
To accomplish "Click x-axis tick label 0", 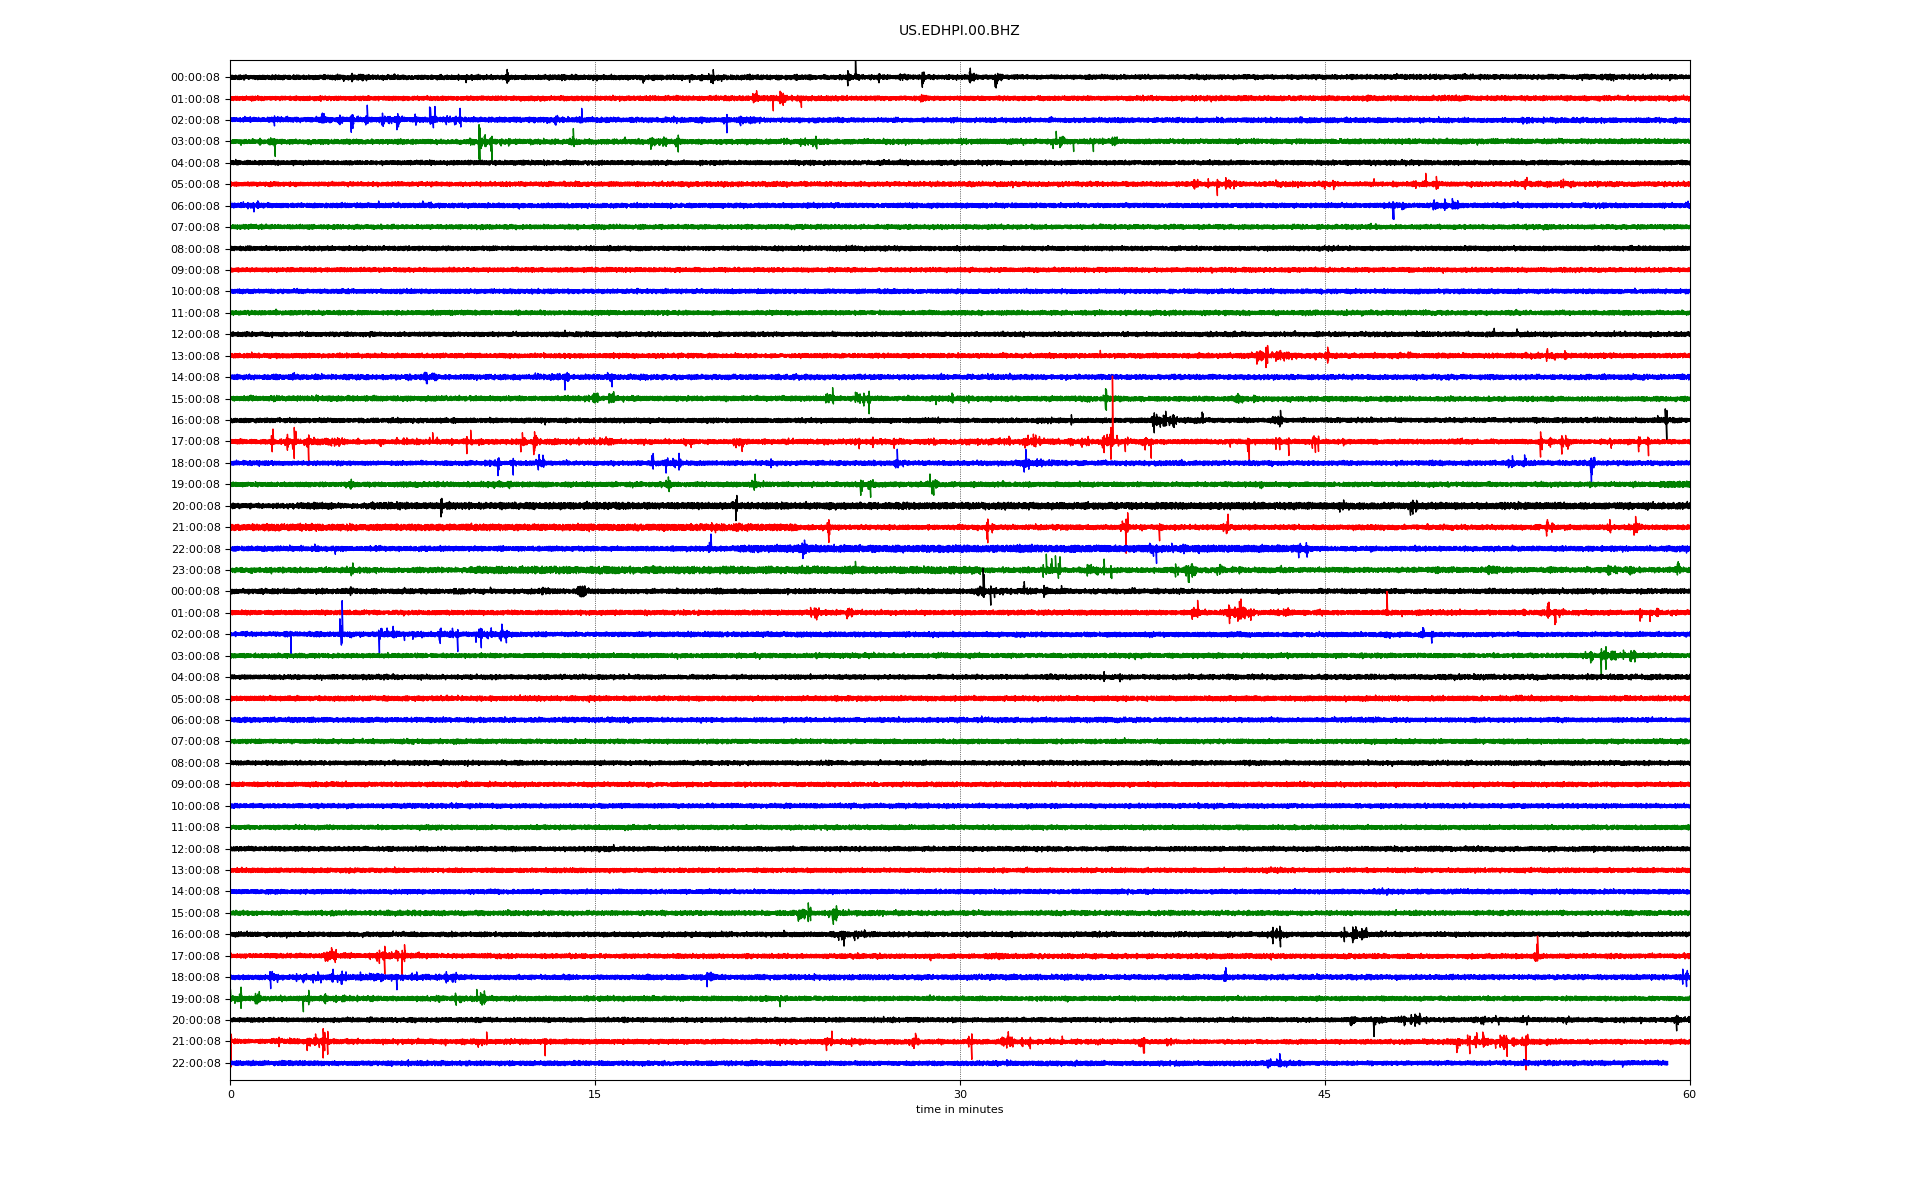I will [231, 1094].
